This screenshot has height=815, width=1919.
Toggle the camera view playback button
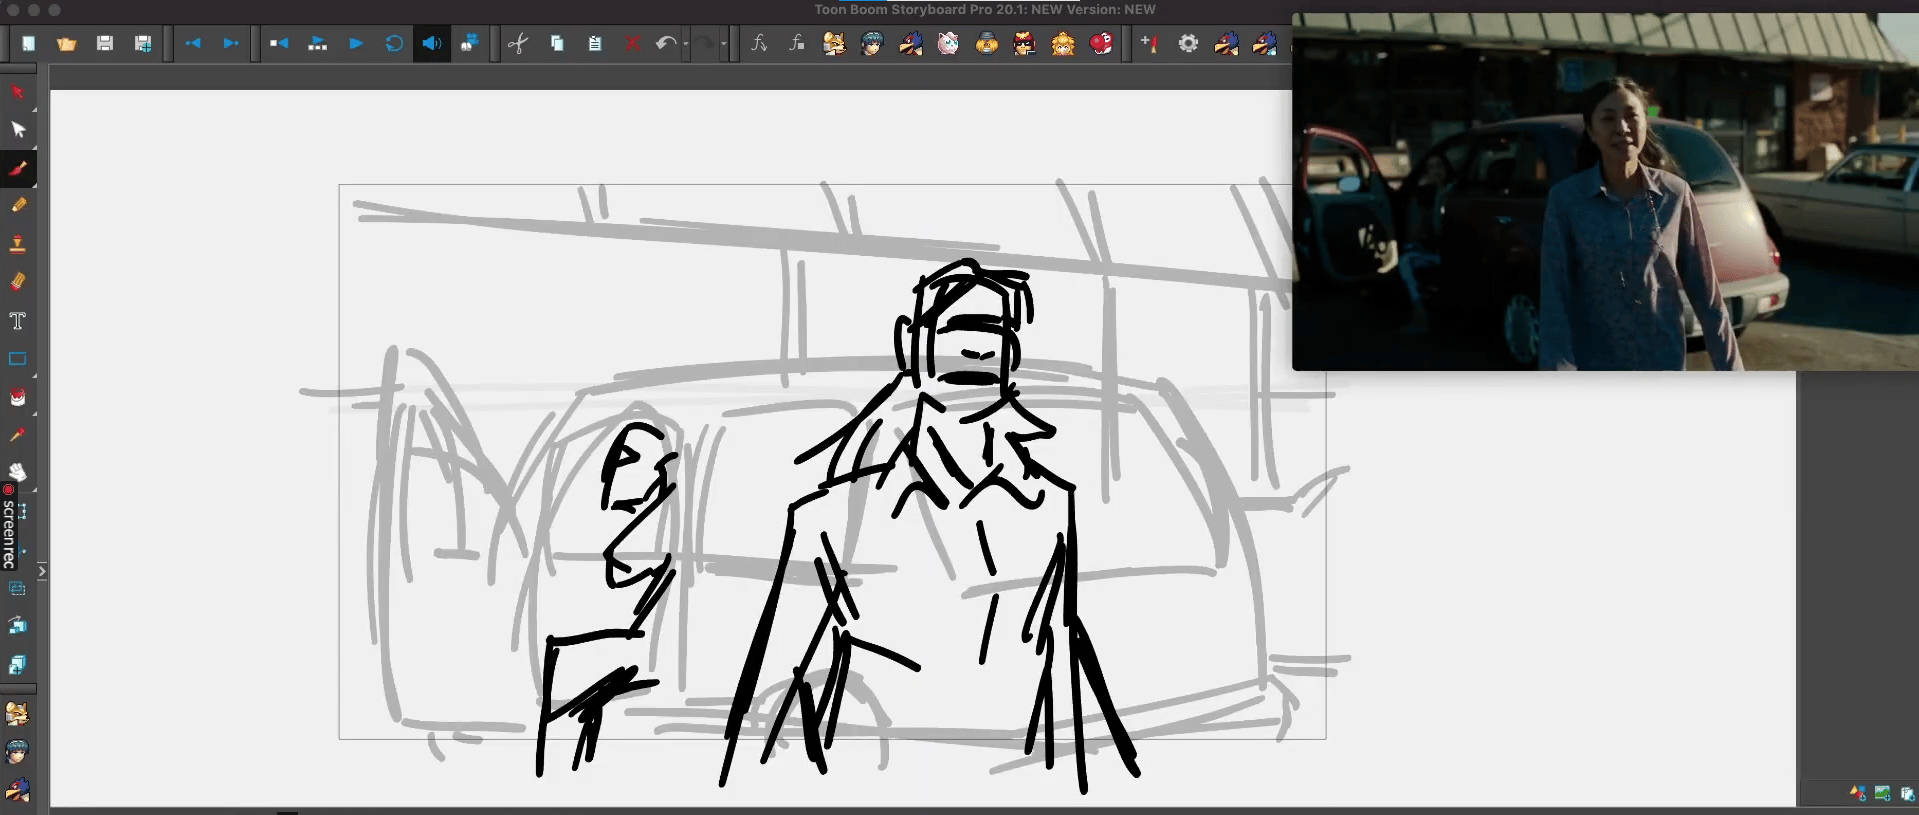469,44
